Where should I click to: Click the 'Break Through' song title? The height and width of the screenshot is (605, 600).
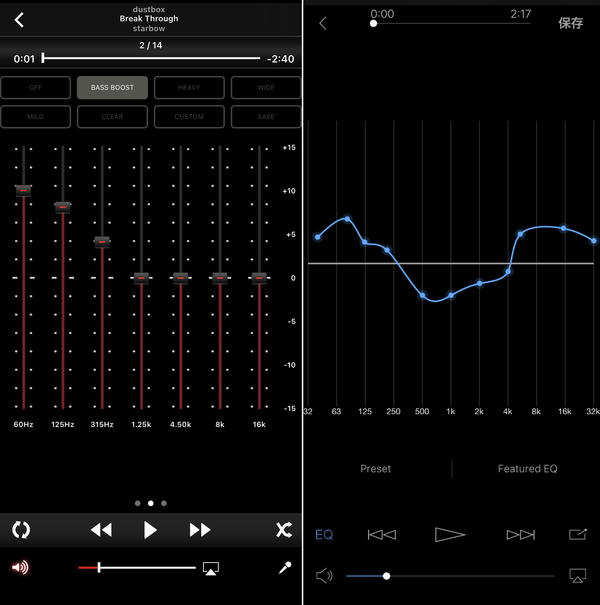149,19
